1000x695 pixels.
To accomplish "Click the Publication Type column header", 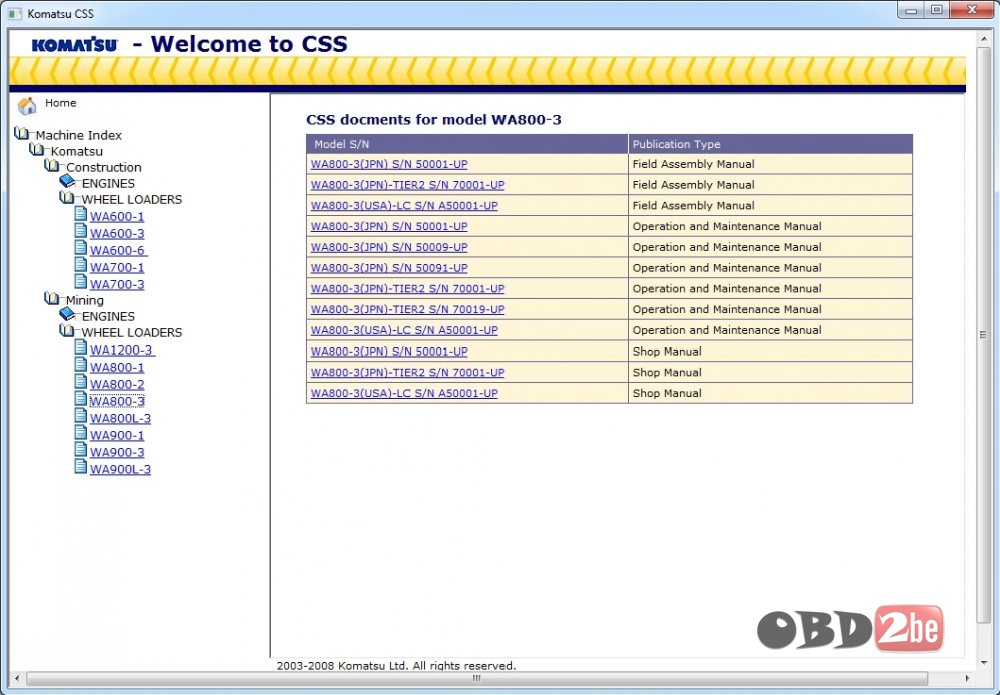I will [770, 144].
